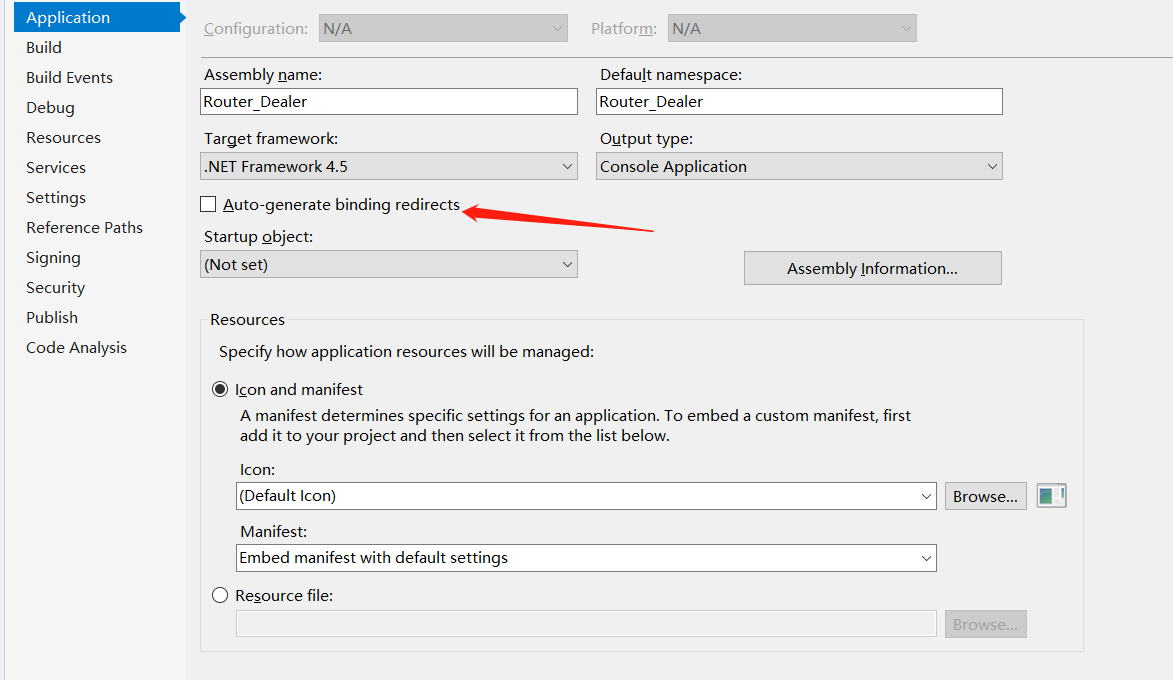Image resolution: width=1173 pixels, height=680 pixels.
Task: Expand the Startup object dropdown
Action: coord(388,265)
